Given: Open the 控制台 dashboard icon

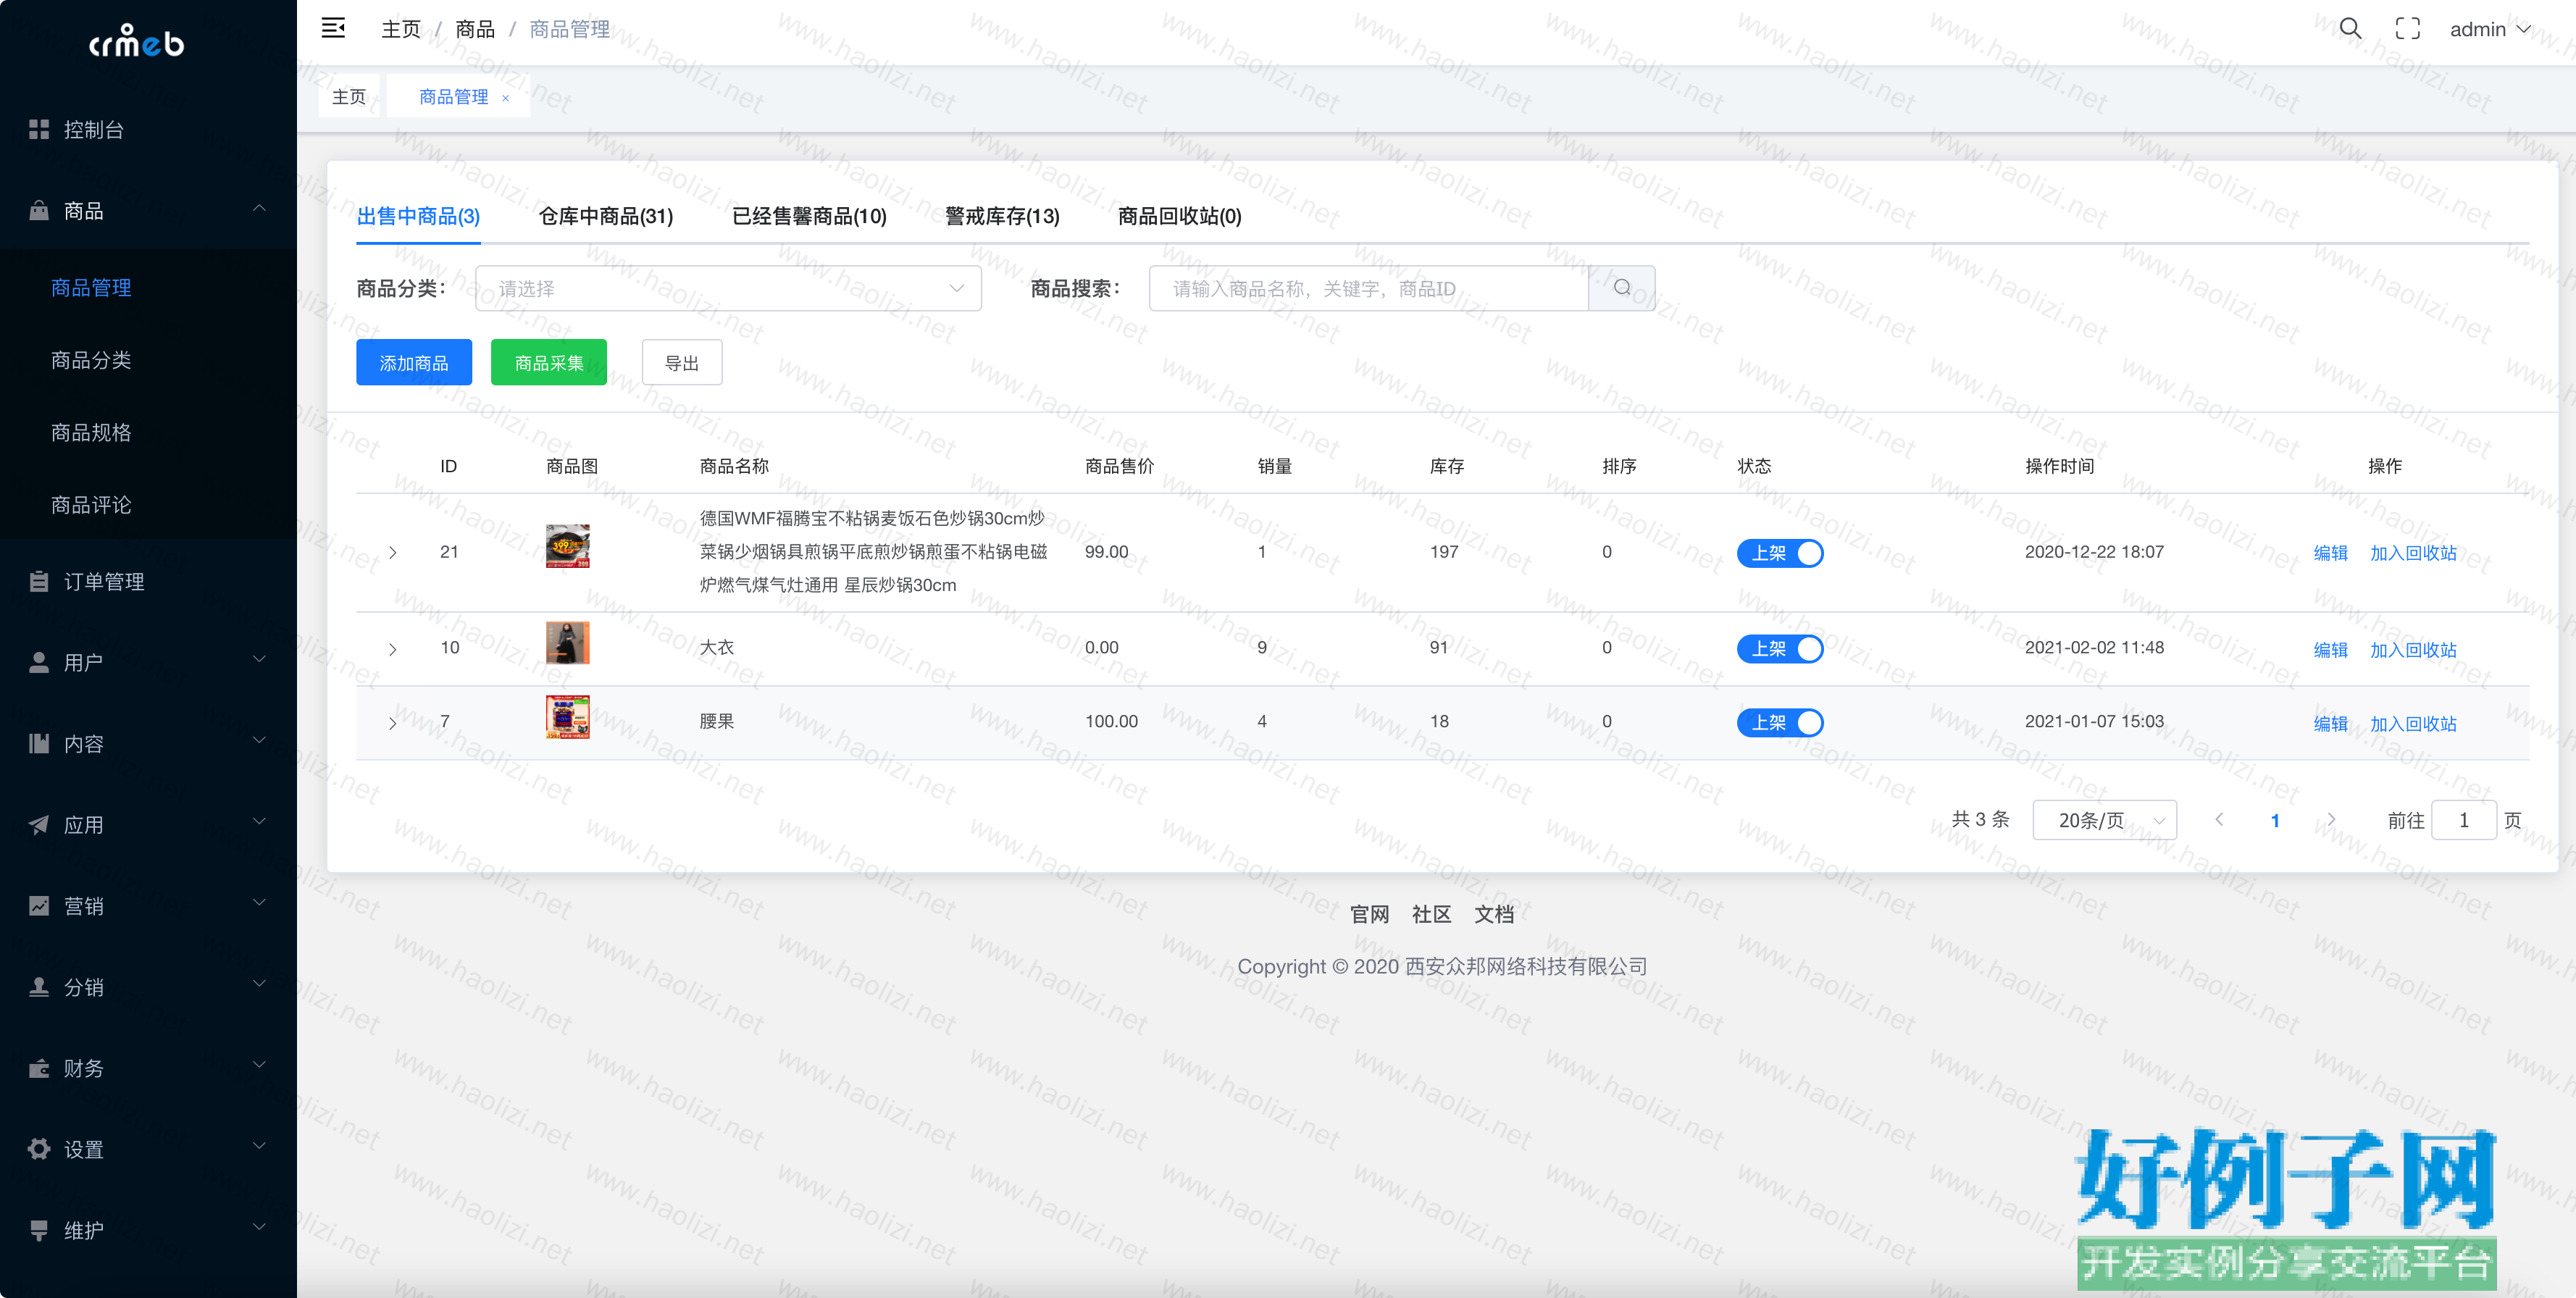Looking at the screenshot, I should pos(39,129).
